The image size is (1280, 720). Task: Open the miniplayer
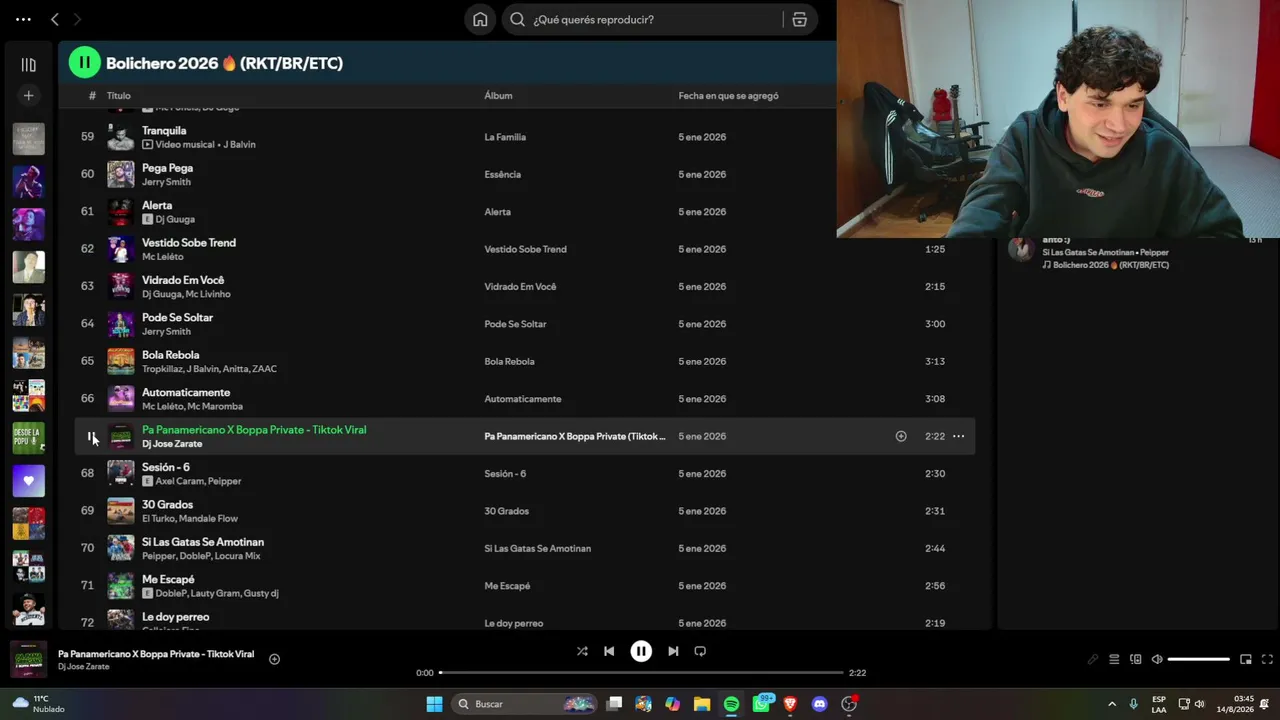1246,659
